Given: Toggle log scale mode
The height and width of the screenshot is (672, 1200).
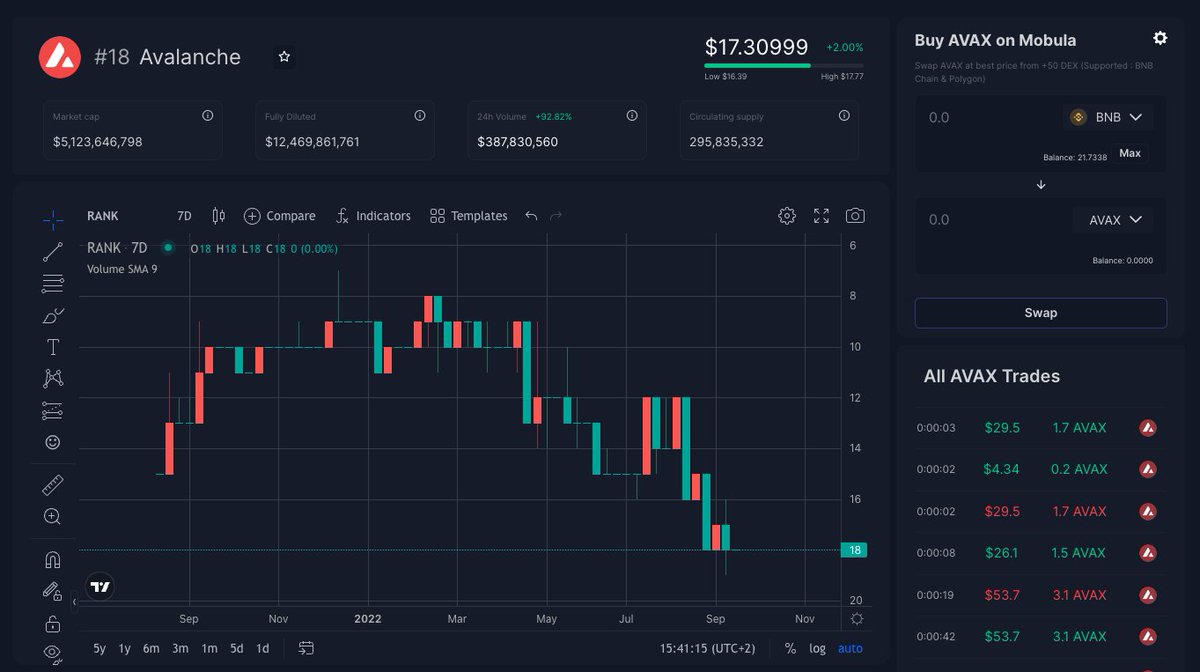Looking at the screenshot, I should pyautogui.click(x=817, y=648).
